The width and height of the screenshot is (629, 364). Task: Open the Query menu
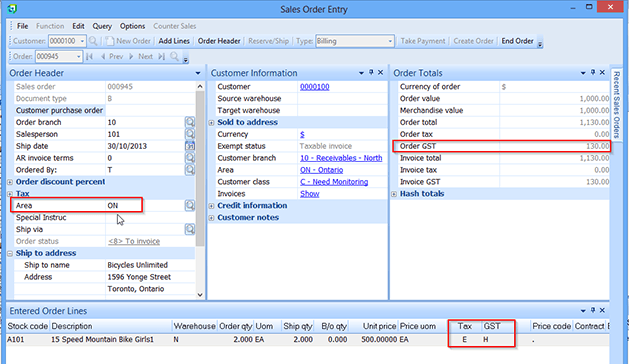pos(102,26)
